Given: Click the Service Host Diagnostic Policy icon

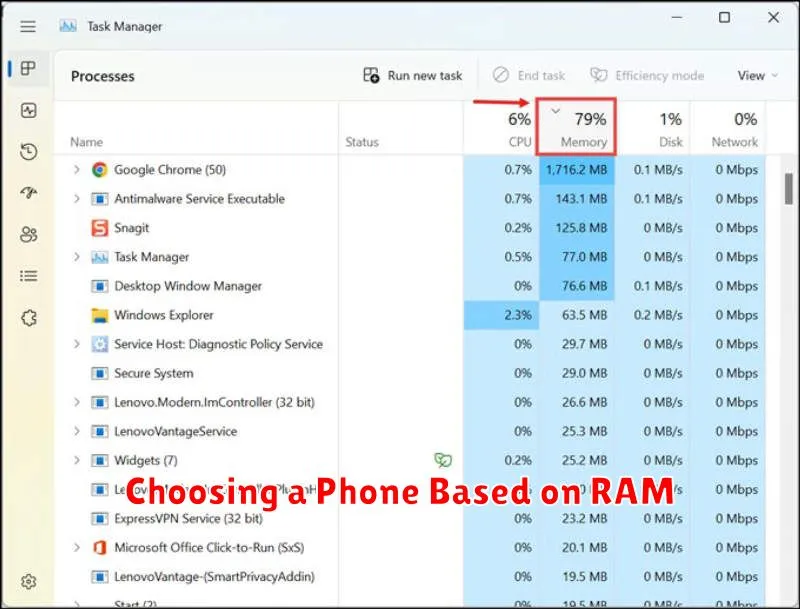Looking at the screenshot, I should click(99, 344).
